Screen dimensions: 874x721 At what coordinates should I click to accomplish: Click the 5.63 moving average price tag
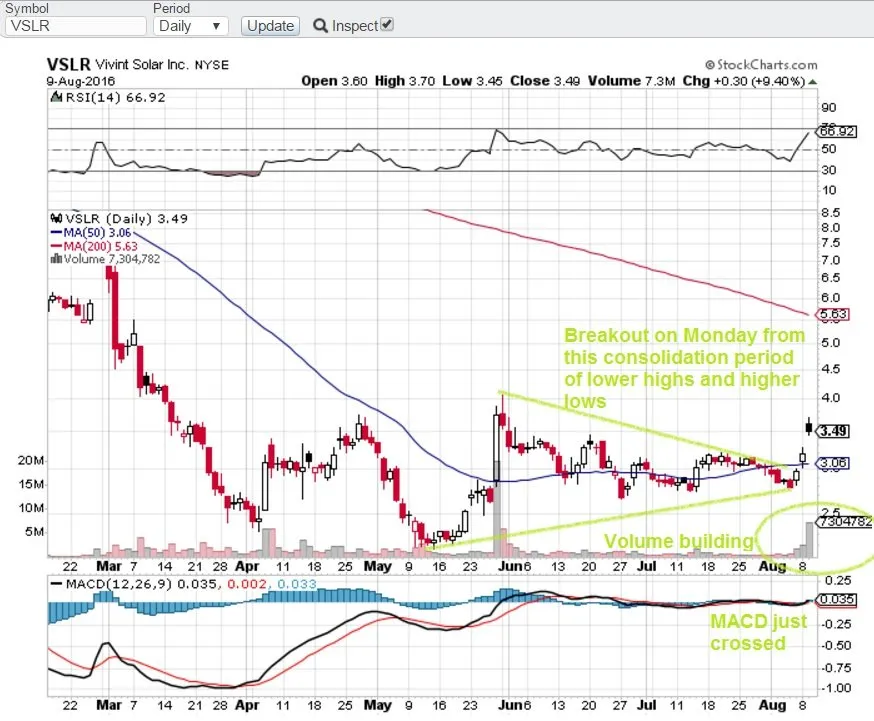833,315
